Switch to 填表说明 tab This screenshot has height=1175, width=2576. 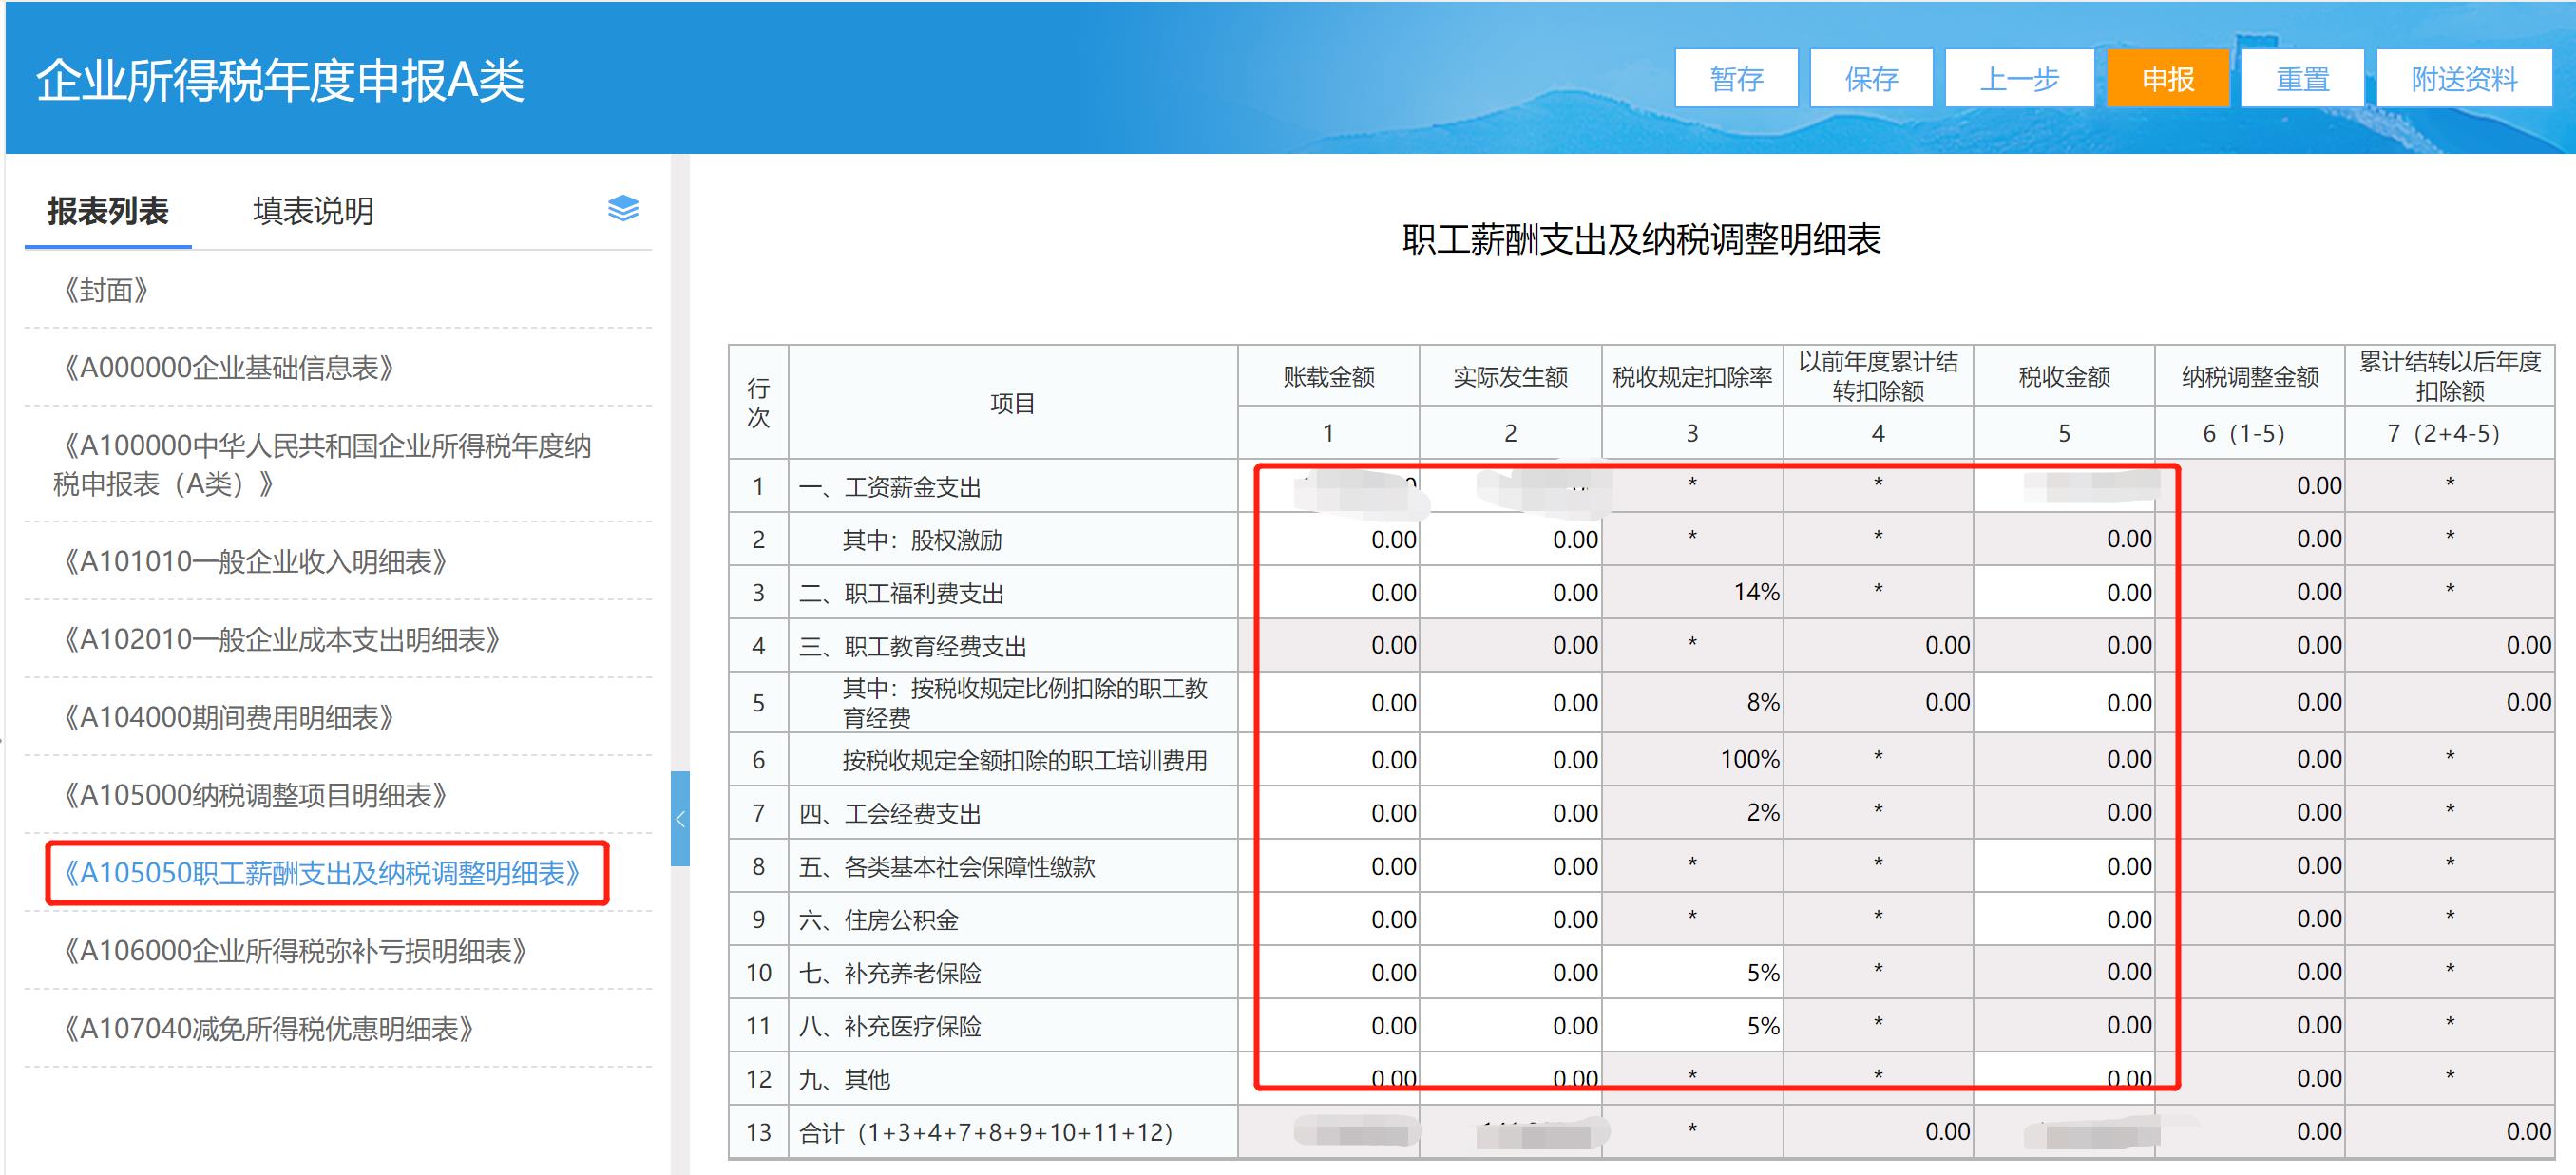(x=313, y=211)
